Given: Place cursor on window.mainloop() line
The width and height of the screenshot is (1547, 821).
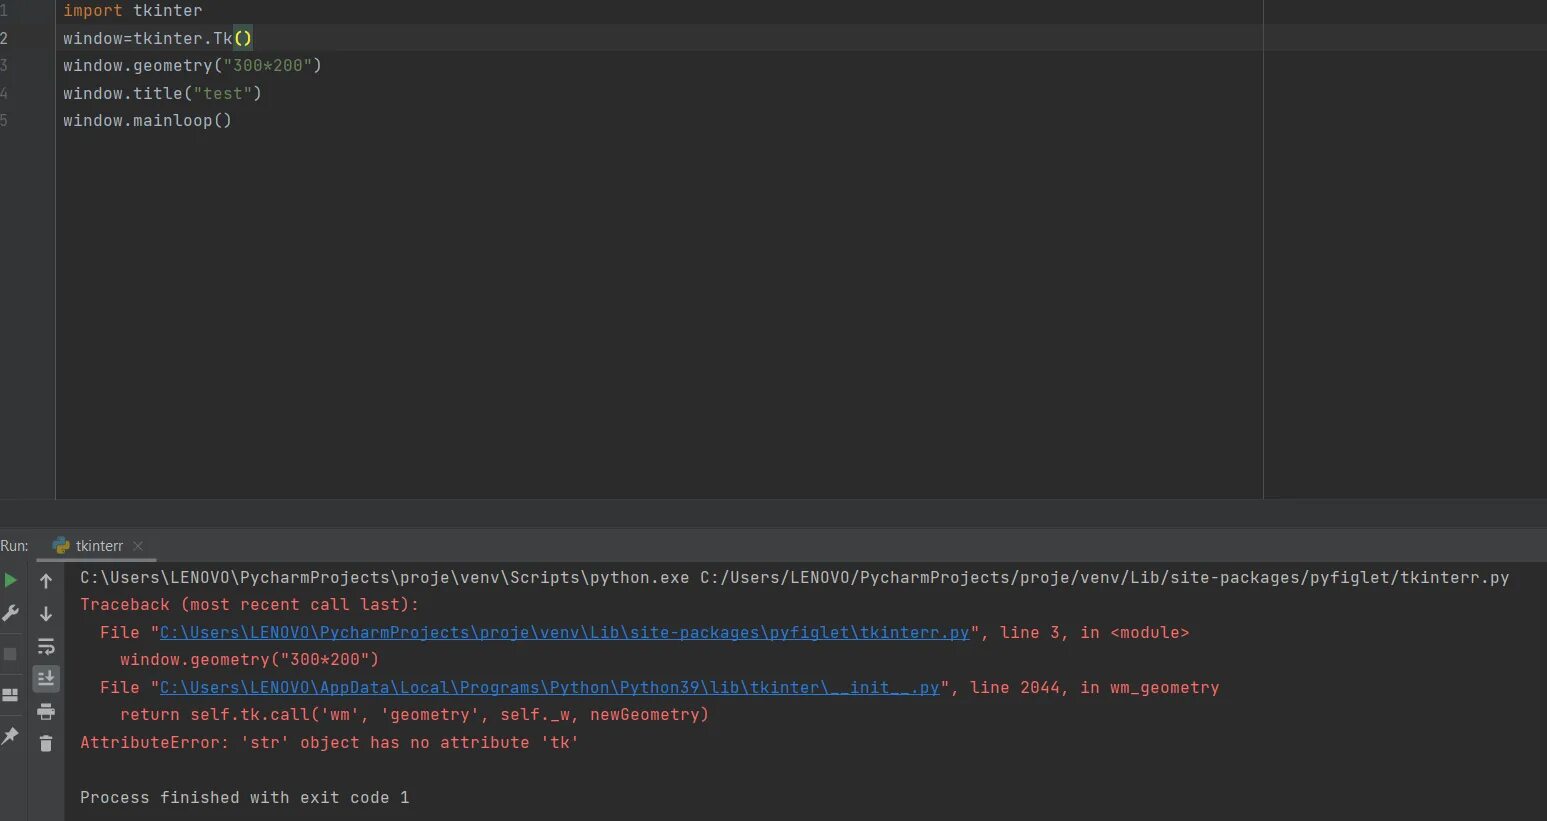Looking at the screenshot, I should (x=147, y=121).
